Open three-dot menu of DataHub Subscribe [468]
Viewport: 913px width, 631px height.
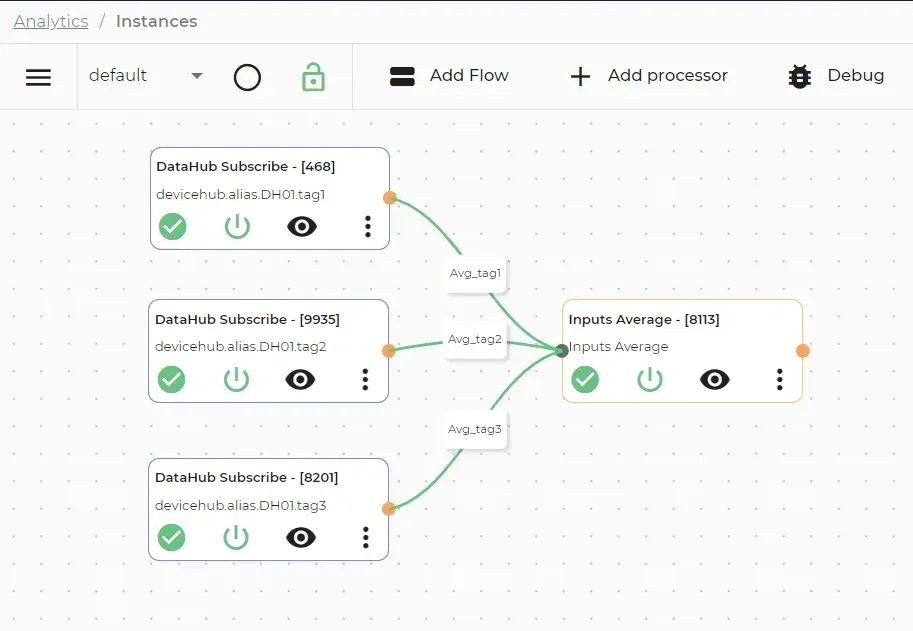click(368, 226)
